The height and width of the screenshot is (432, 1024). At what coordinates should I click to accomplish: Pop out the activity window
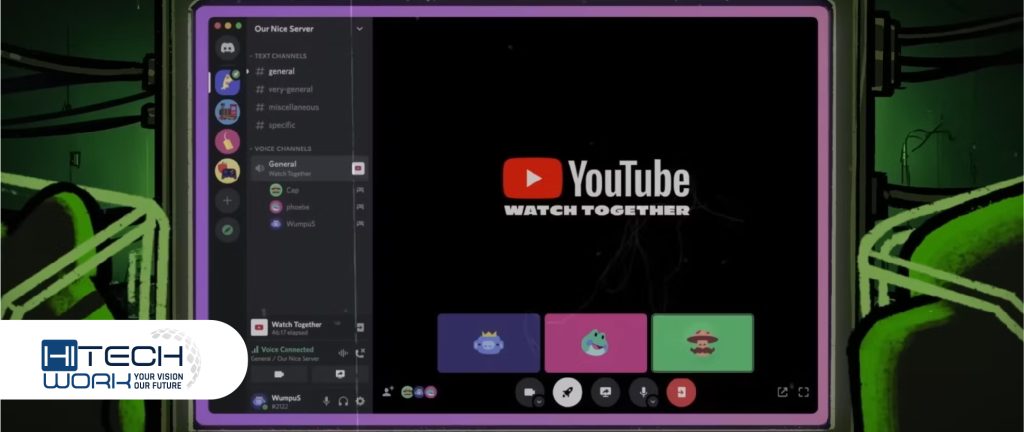[782, 392]
